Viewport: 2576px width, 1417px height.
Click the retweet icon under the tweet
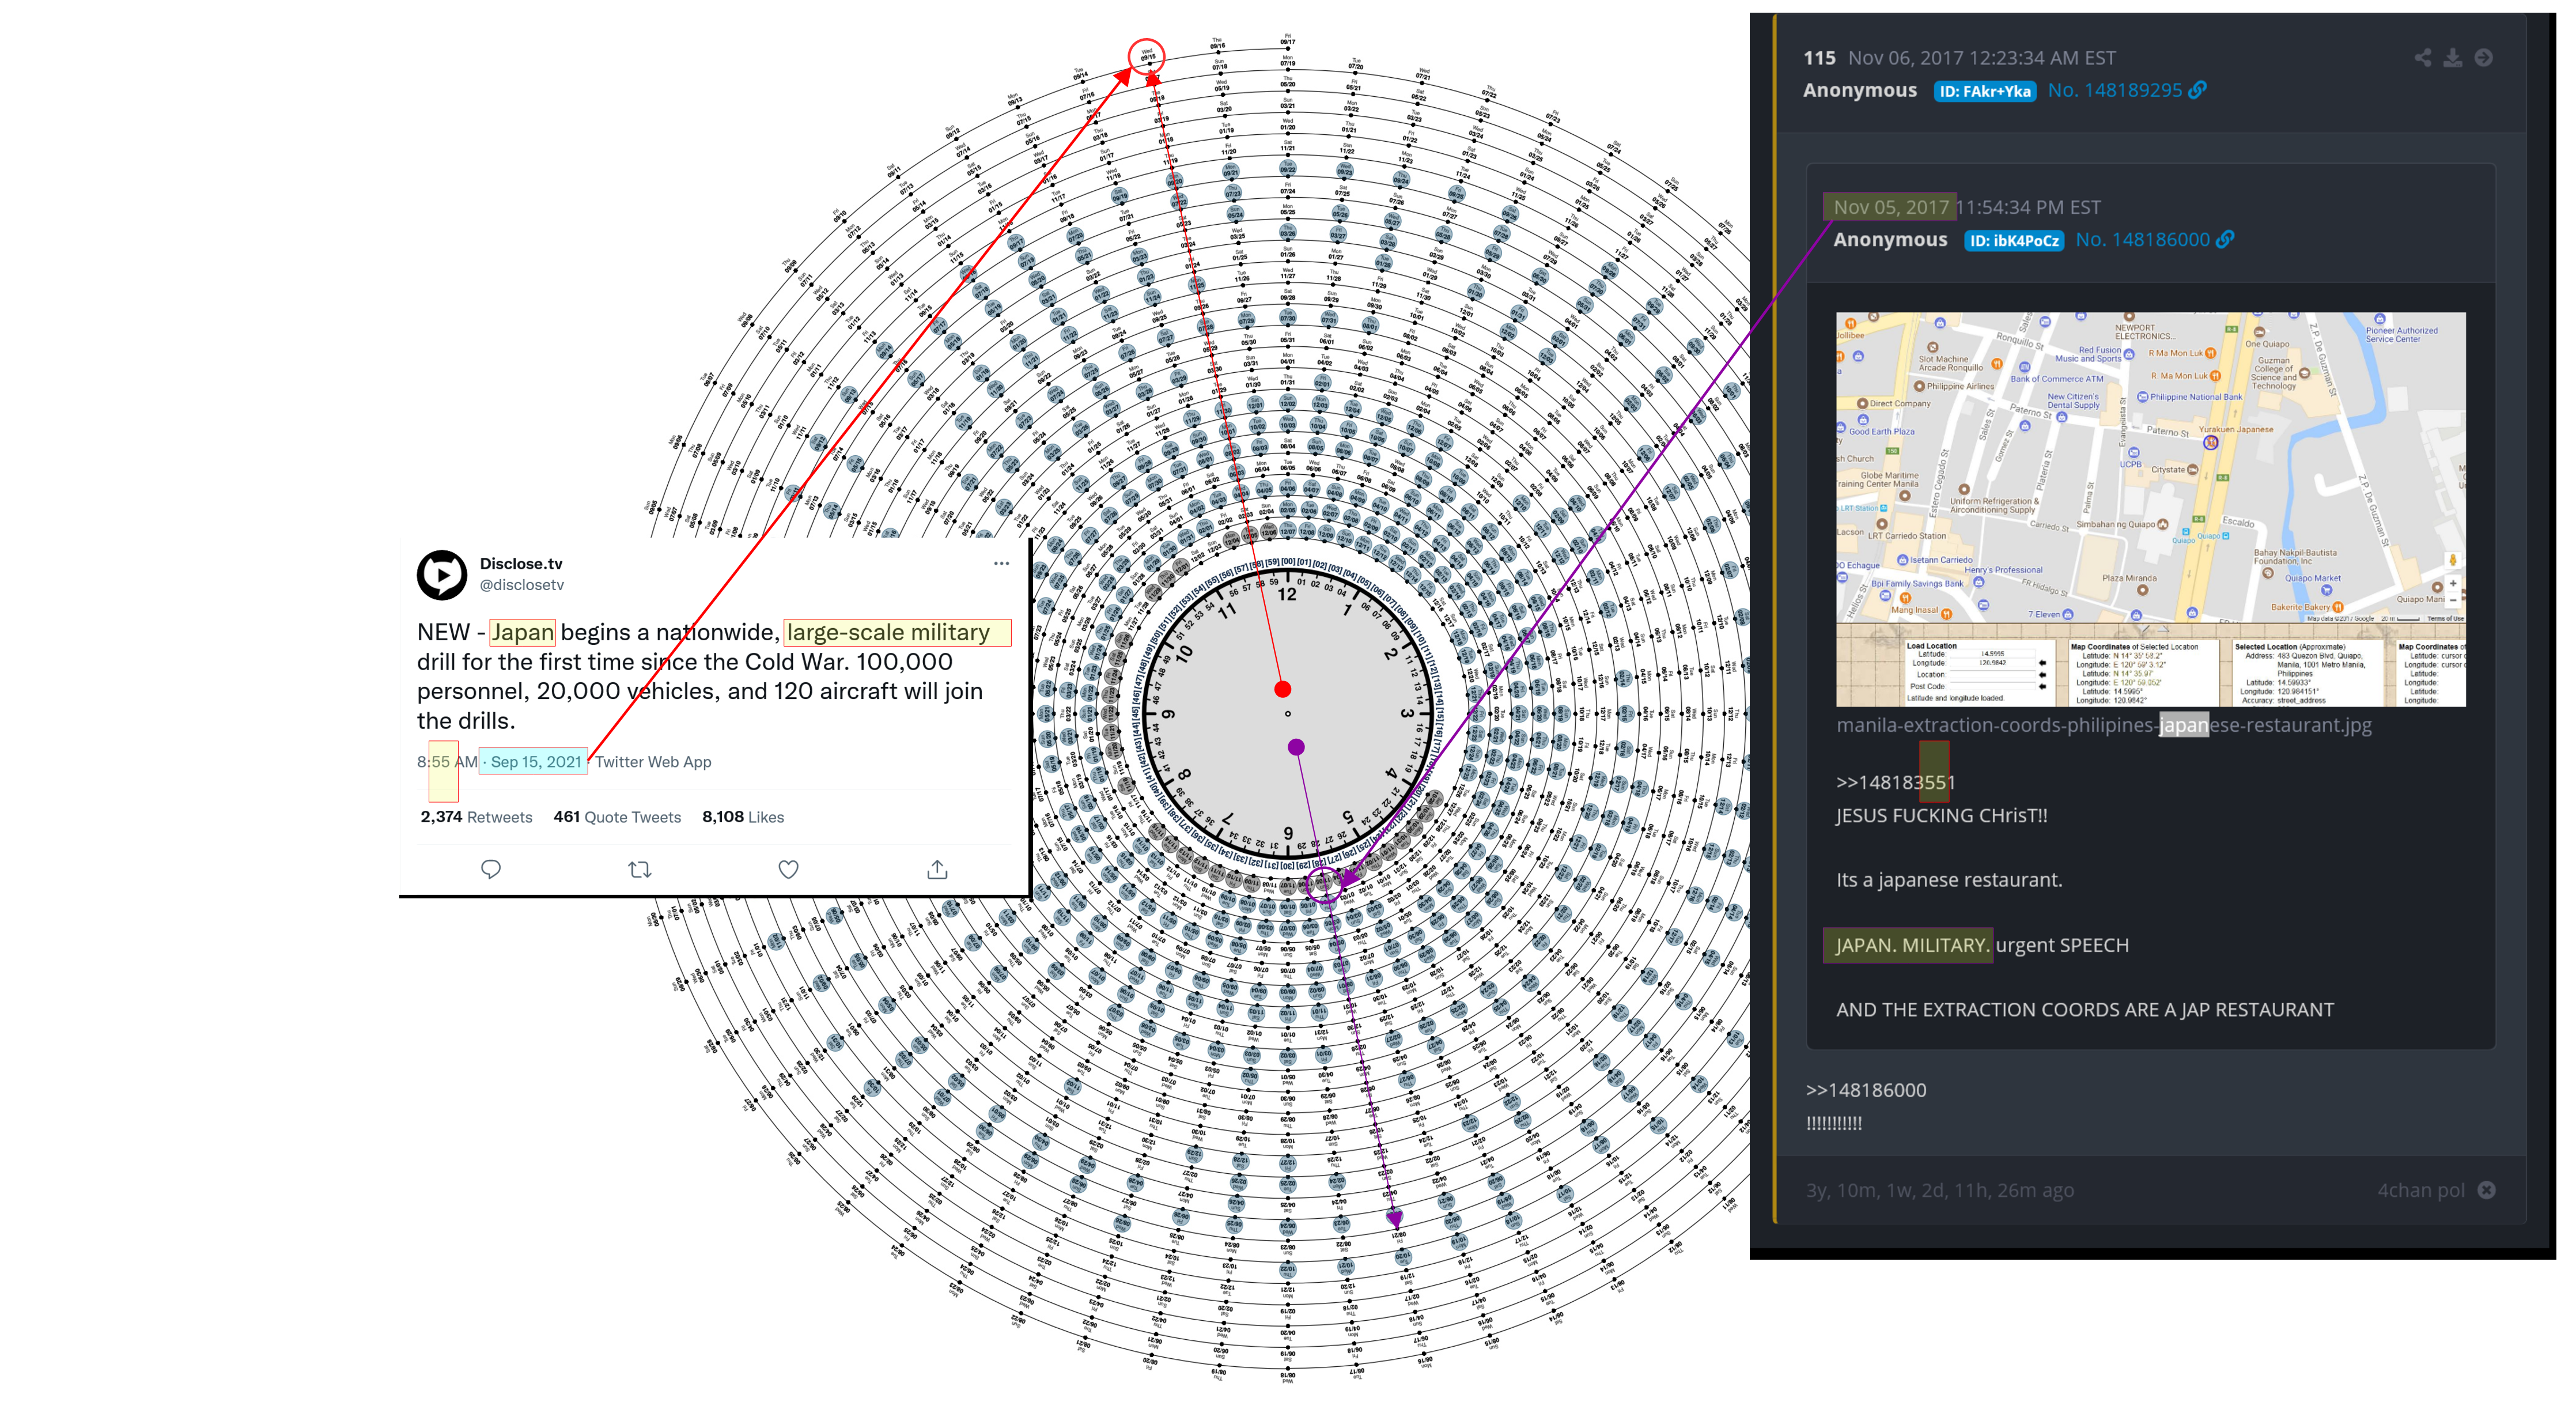(x=640, y=869)
